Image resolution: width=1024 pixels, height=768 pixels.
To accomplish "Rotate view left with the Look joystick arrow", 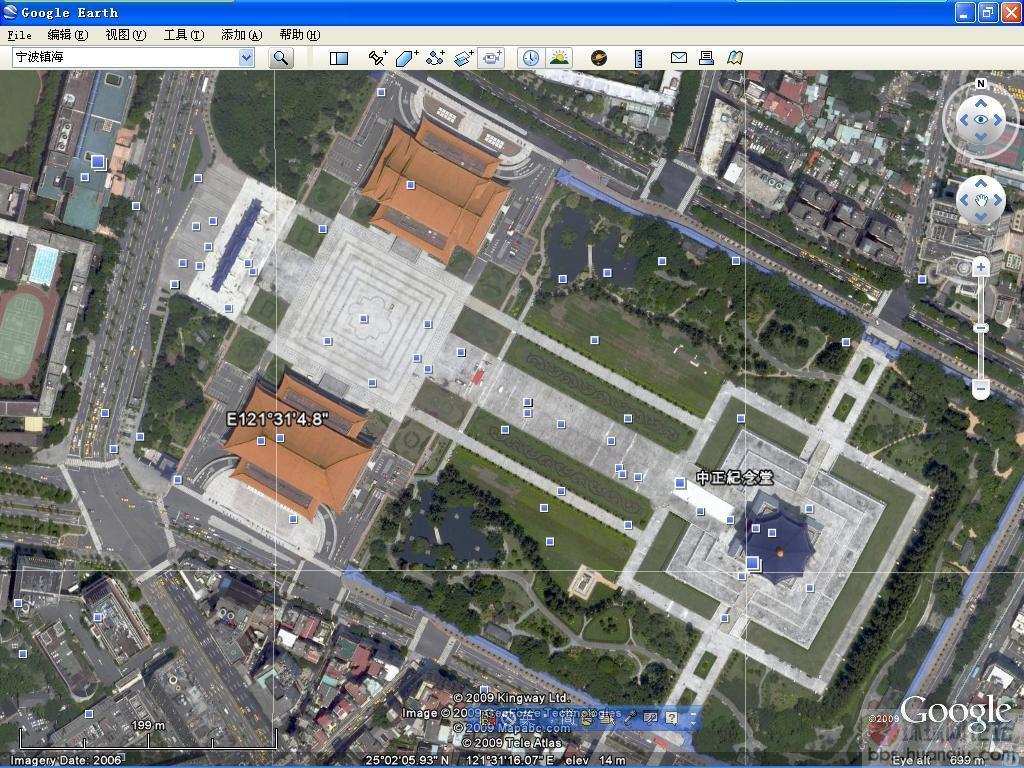I will coord(964,120).
